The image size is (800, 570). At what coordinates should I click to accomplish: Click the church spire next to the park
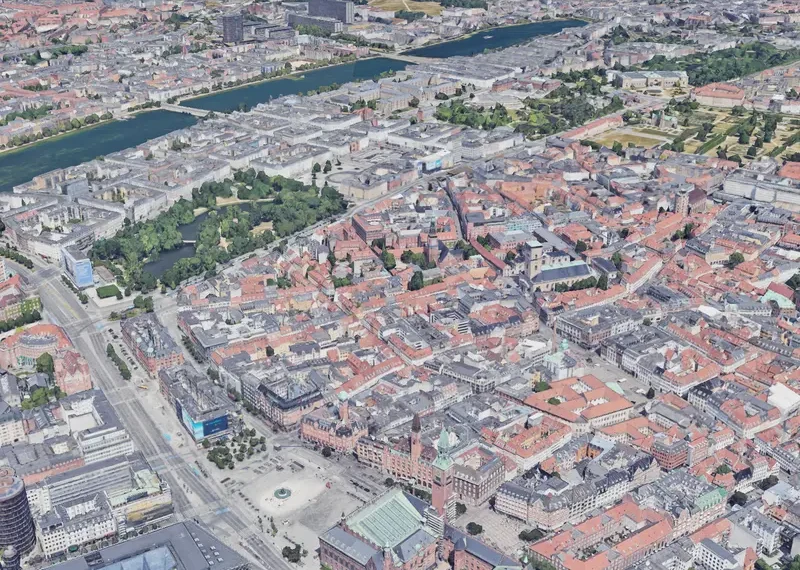[433, 243]
